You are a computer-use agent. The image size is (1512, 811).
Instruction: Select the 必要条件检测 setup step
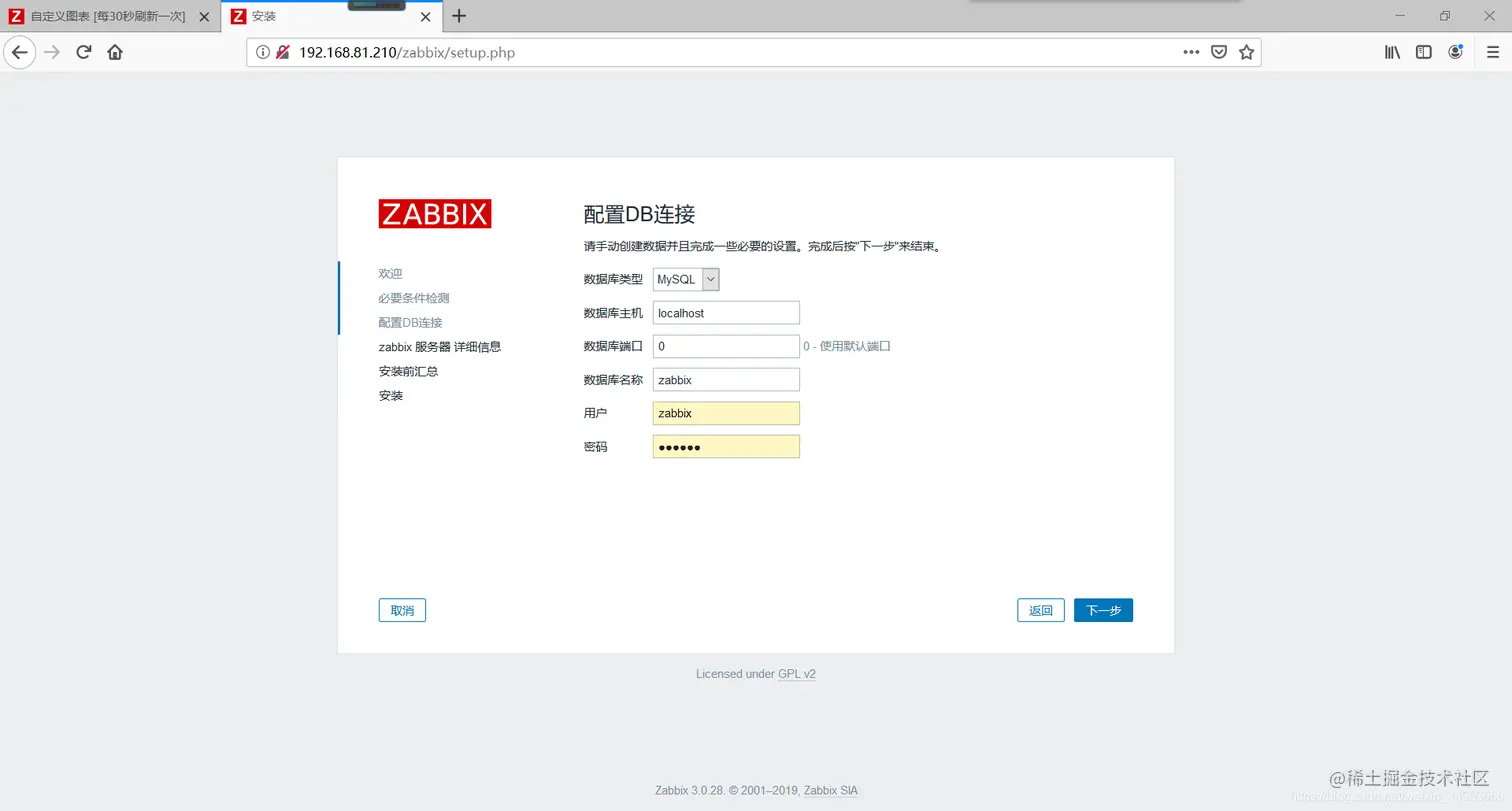pyautogui.click(x=414, y=298)
